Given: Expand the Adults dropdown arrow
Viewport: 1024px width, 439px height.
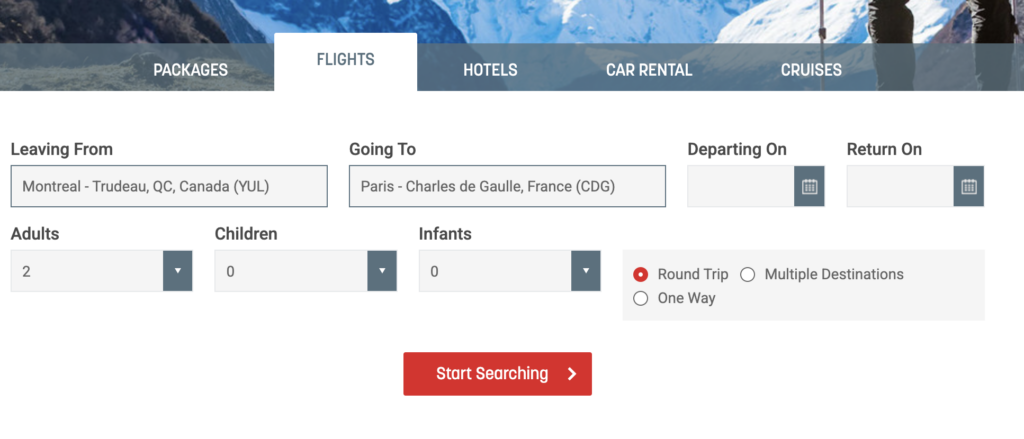Looking at the screenshot, I should tap(177, 271).
